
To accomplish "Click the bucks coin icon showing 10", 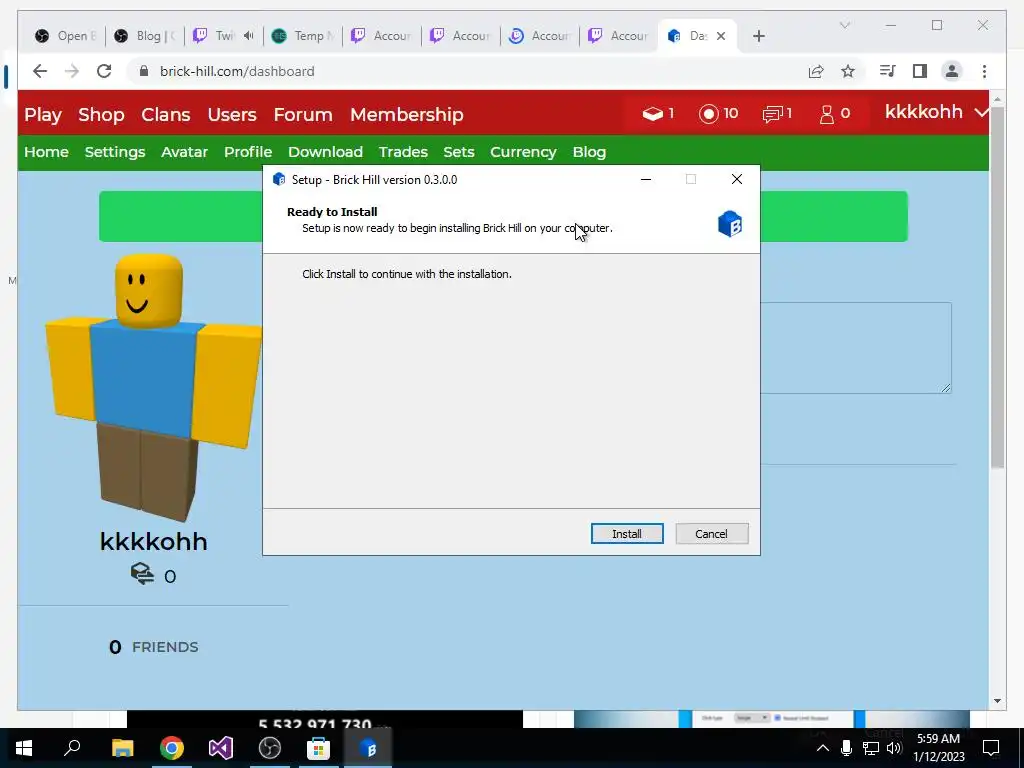I will pyautogui.click(x=709, y=114).
